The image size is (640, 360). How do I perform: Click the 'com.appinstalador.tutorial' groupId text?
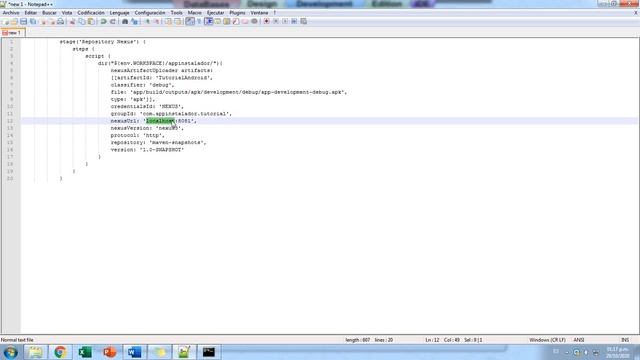pyautogui.click(x=185, y=113)
